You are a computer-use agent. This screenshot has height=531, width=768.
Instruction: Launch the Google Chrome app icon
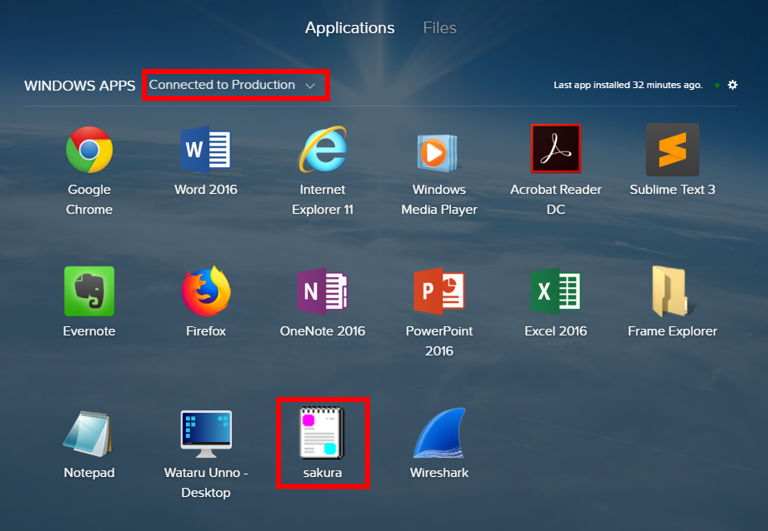(x=89, y=150)
